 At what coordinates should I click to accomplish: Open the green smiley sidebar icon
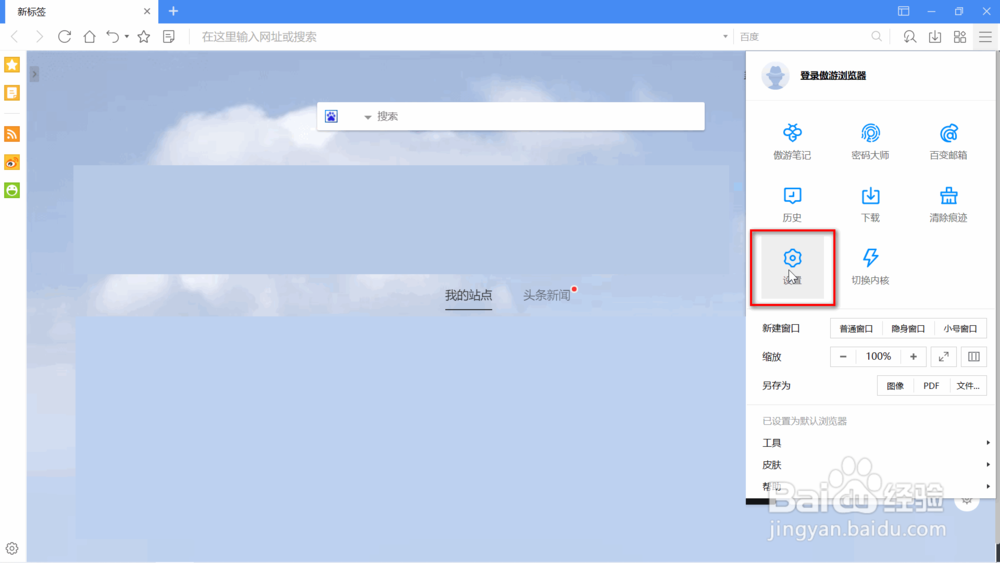[x=12, y=190]
